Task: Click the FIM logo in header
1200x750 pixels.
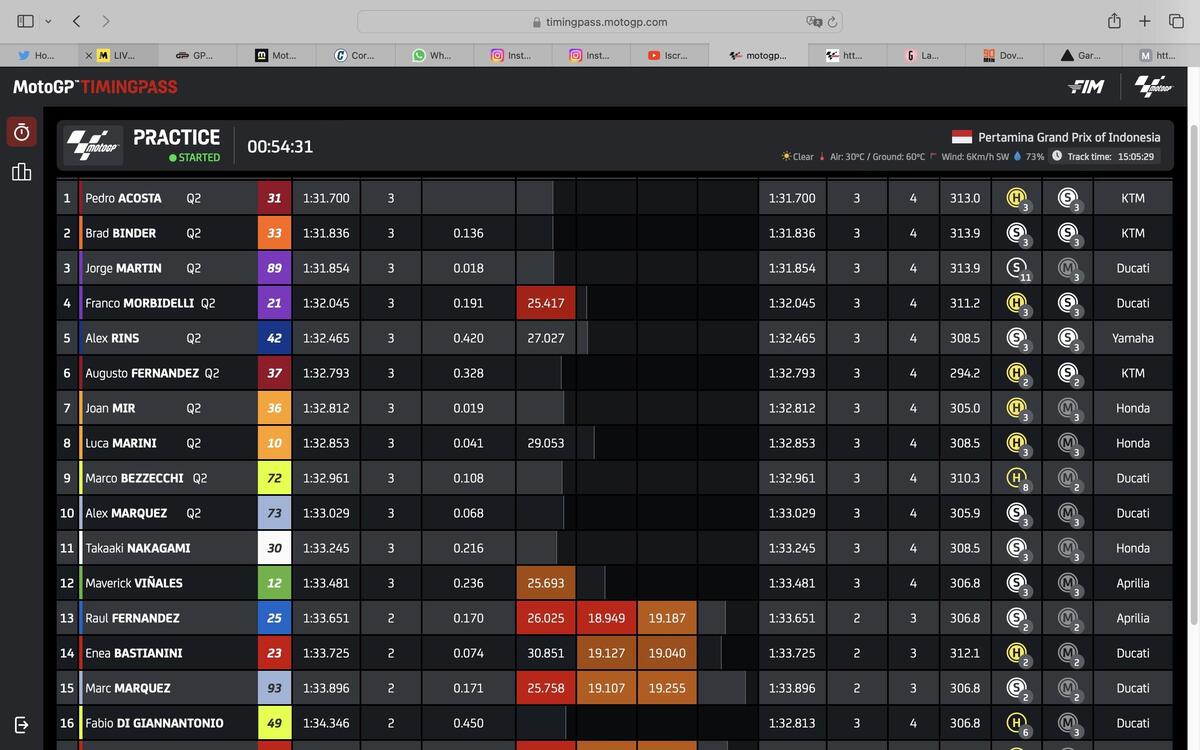Action: click(1086, 87)
